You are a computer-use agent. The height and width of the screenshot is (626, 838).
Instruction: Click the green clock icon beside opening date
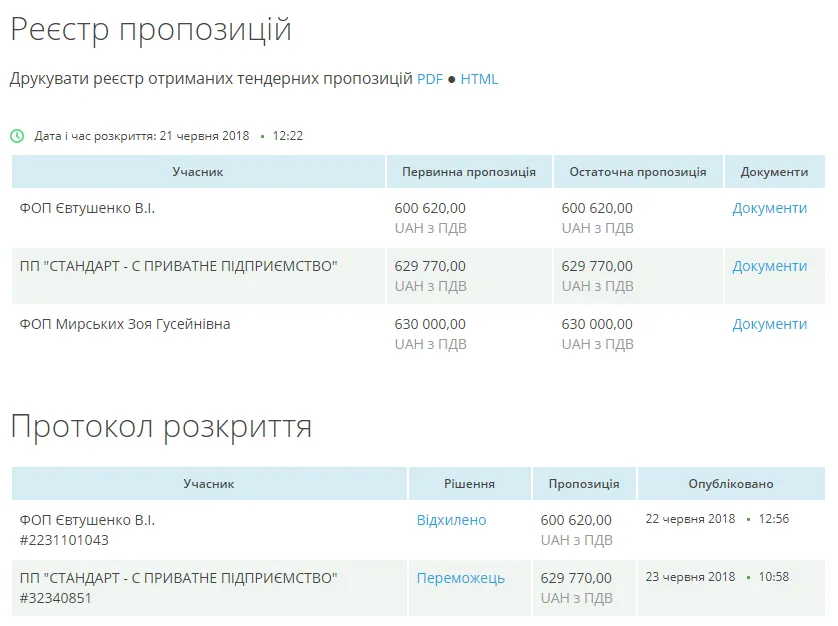pyautogui.click(x=17, y=136)
